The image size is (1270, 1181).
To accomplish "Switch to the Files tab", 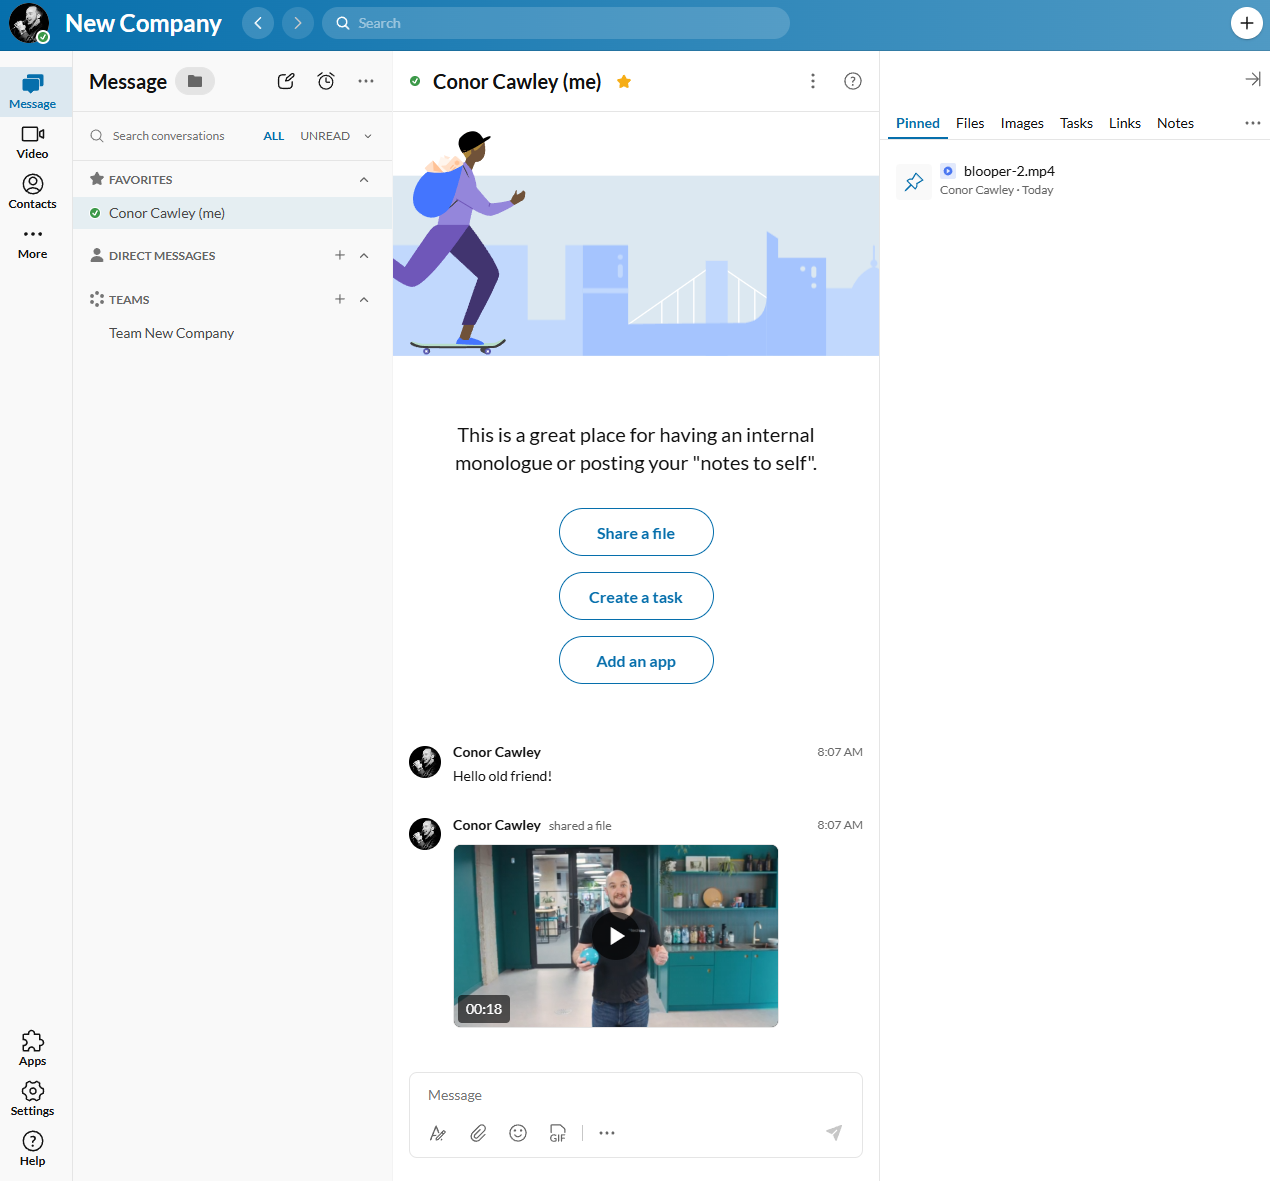I will point(969,123).
